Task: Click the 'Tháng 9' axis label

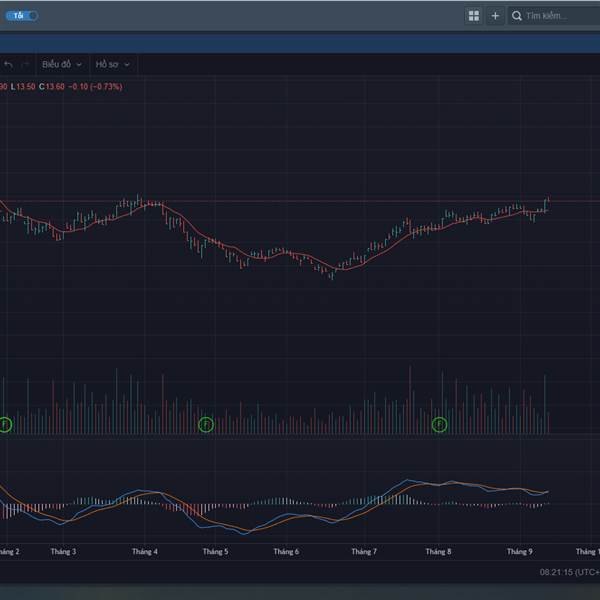Action: 520,551
